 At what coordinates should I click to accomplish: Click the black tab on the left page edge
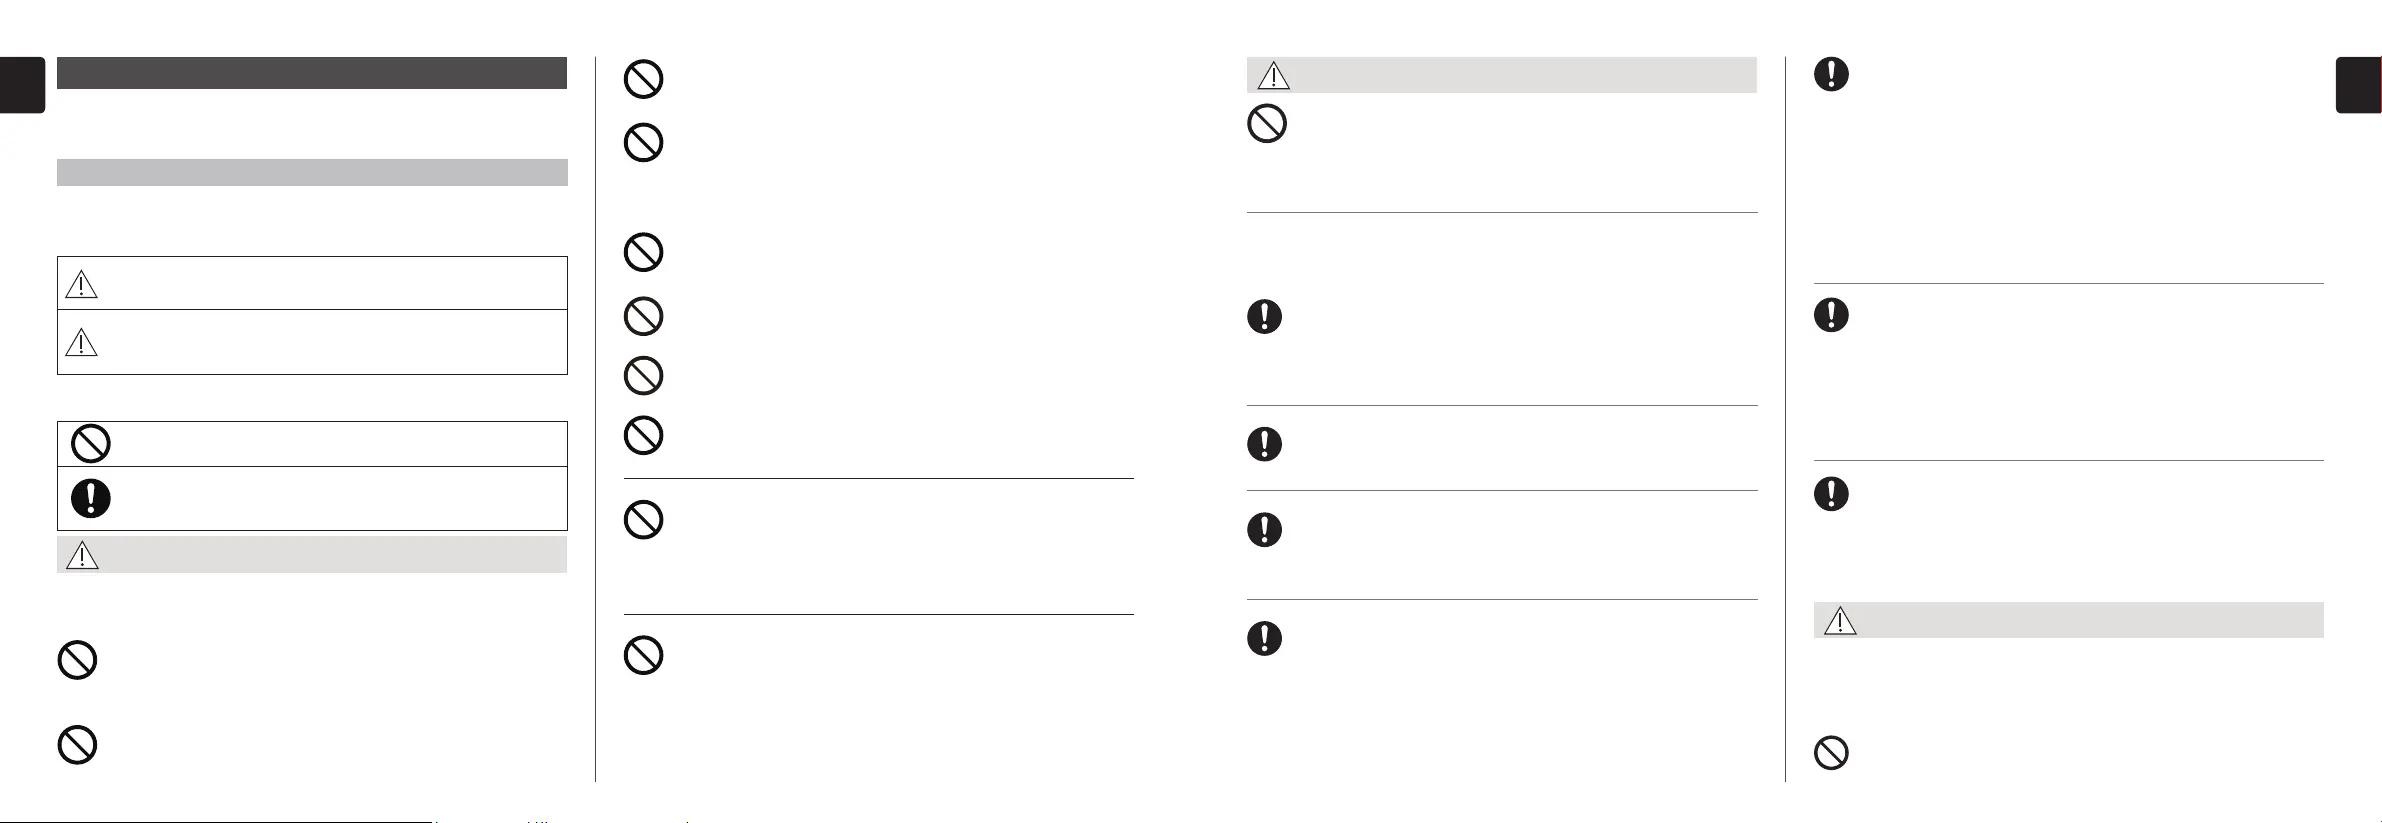(22, 85)
